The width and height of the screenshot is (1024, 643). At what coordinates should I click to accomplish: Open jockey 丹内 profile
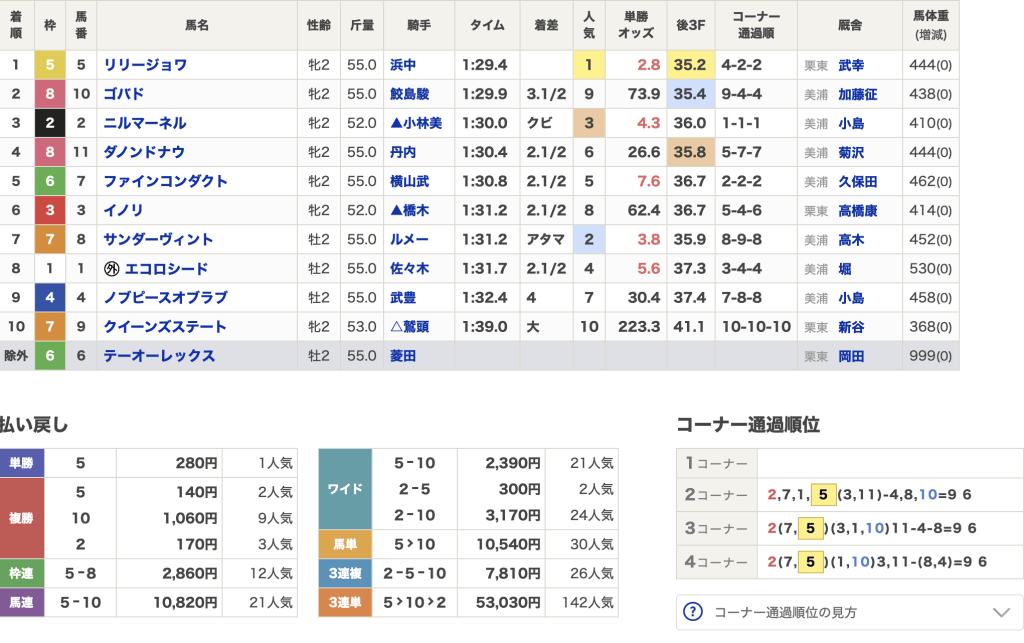[403, 152]
